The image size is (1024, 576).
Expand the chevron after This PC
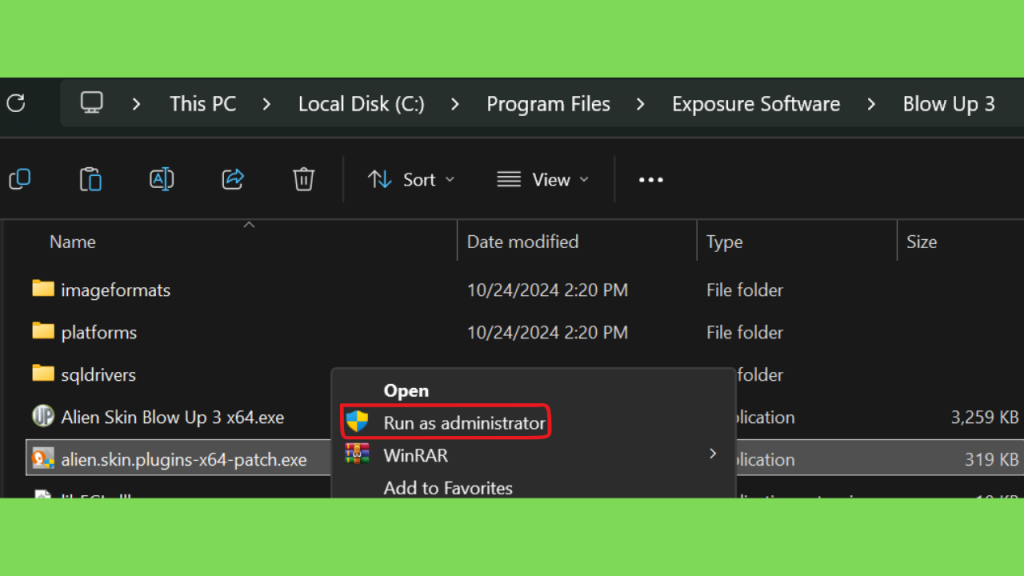click(x=266, y=104)
